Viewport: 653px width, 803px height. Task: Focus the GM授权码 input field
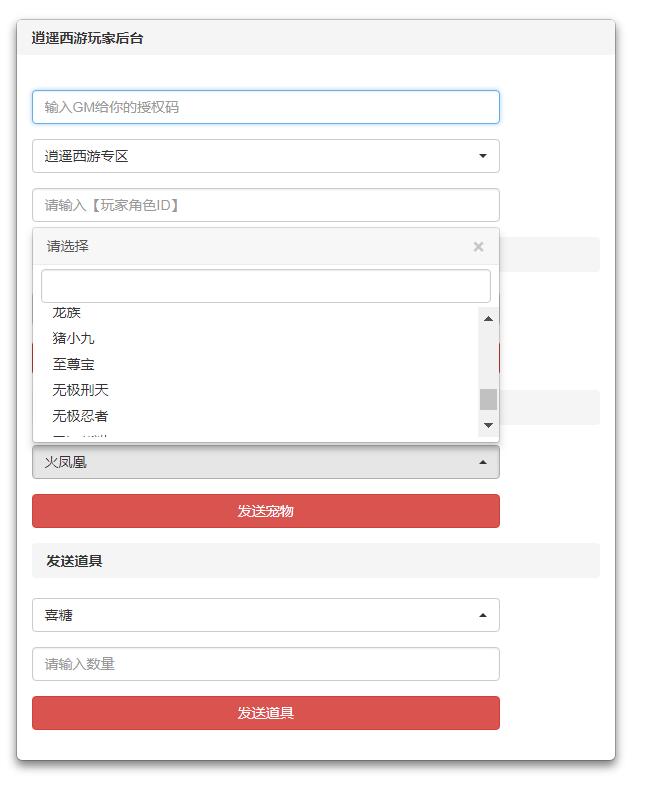(x=265, y=107)
